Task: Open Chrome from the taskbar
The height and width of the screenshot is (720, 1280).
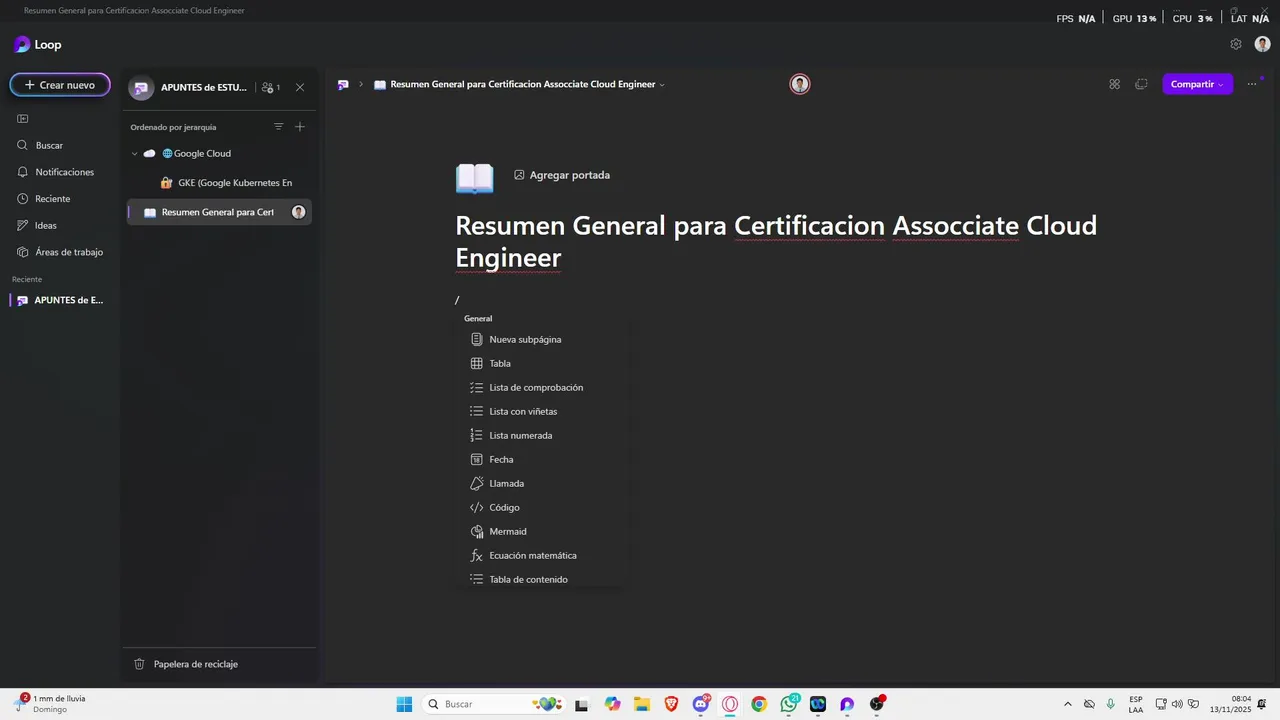Action: tap(759, 704)
